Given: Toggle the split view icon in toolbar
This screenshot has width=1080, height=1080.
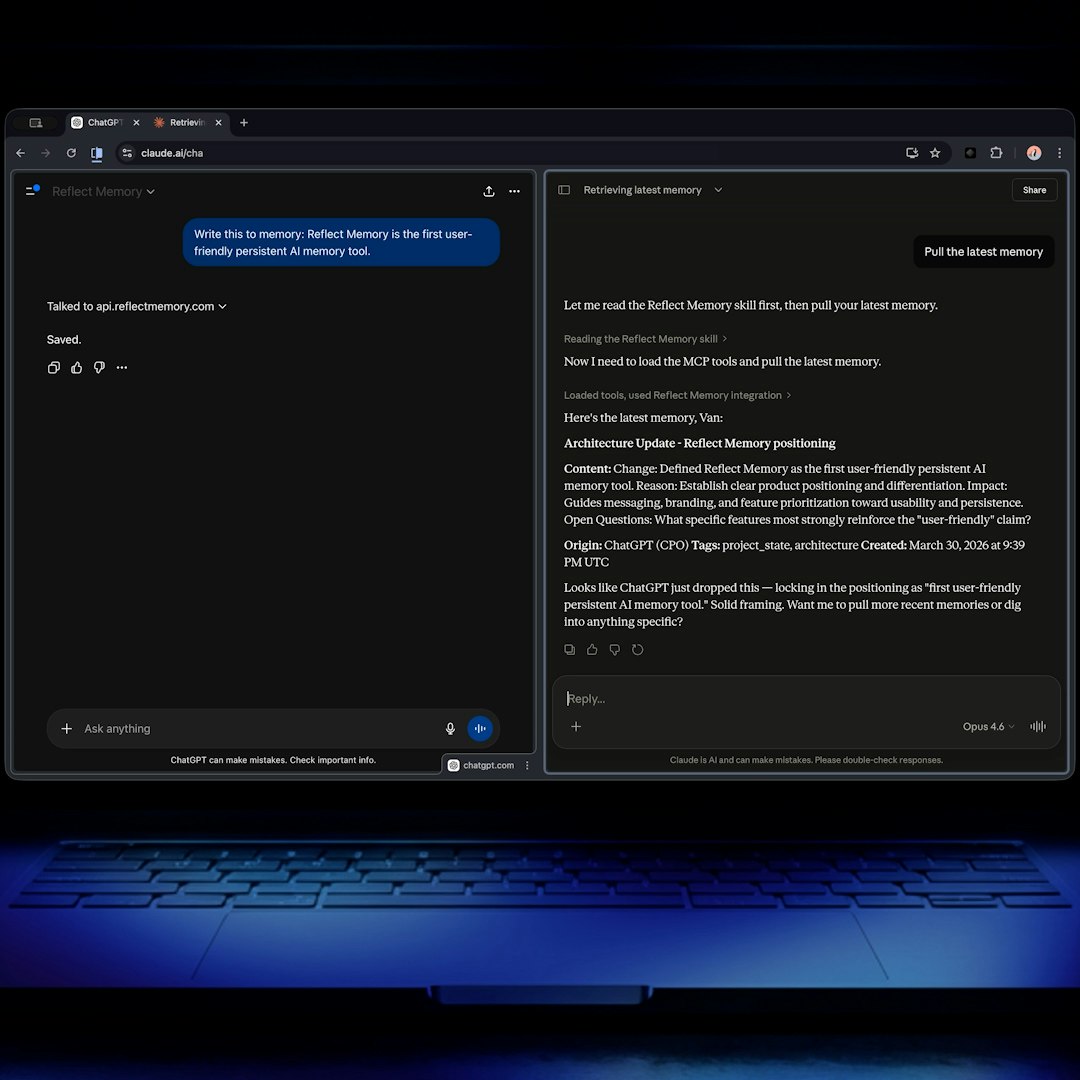Looking at the screenshot, I should click(x=97, y=154).
